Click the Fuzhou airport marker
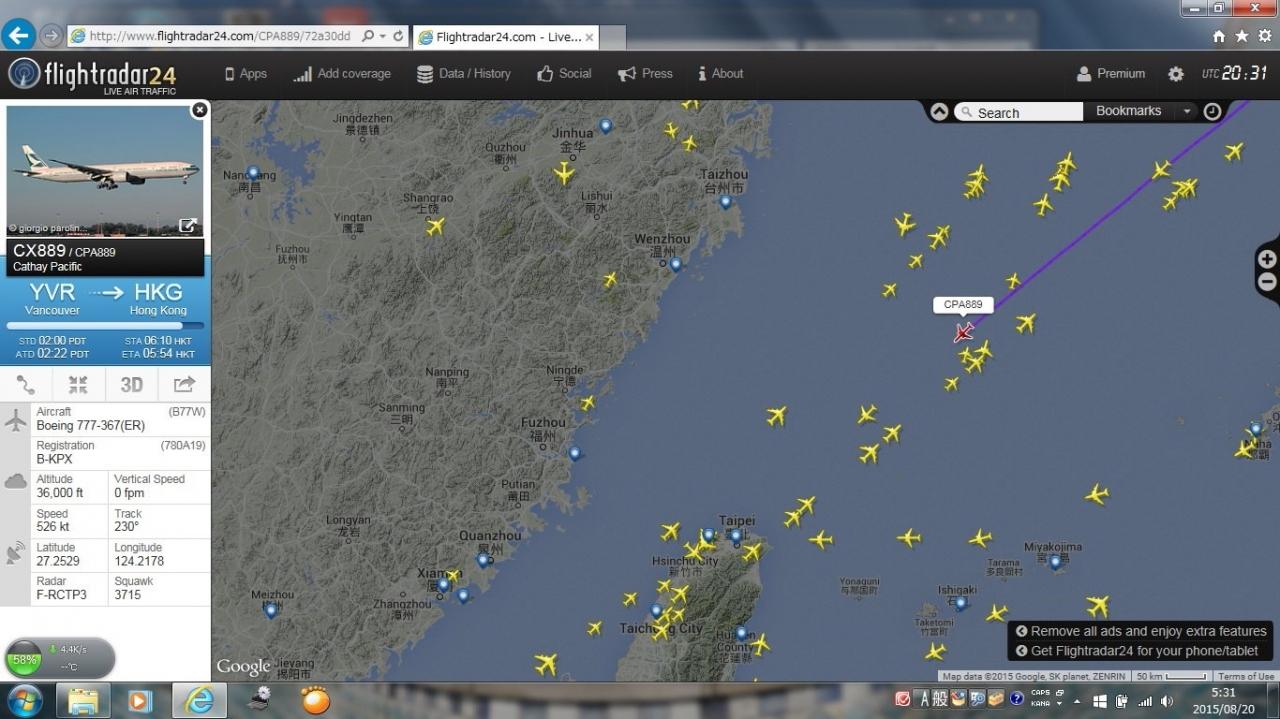Image resolution: width=1280 pixels, height=719 pixels. (x=575, y=453)
